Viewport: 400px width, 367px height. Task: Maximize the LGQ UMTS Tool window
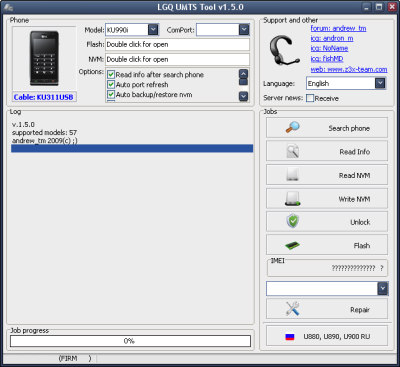(379, 7)
